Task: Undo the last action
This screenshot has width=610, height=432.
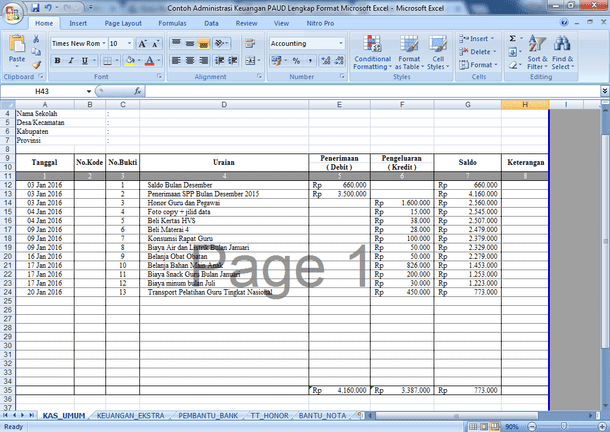Action: [x=48, y=7]
